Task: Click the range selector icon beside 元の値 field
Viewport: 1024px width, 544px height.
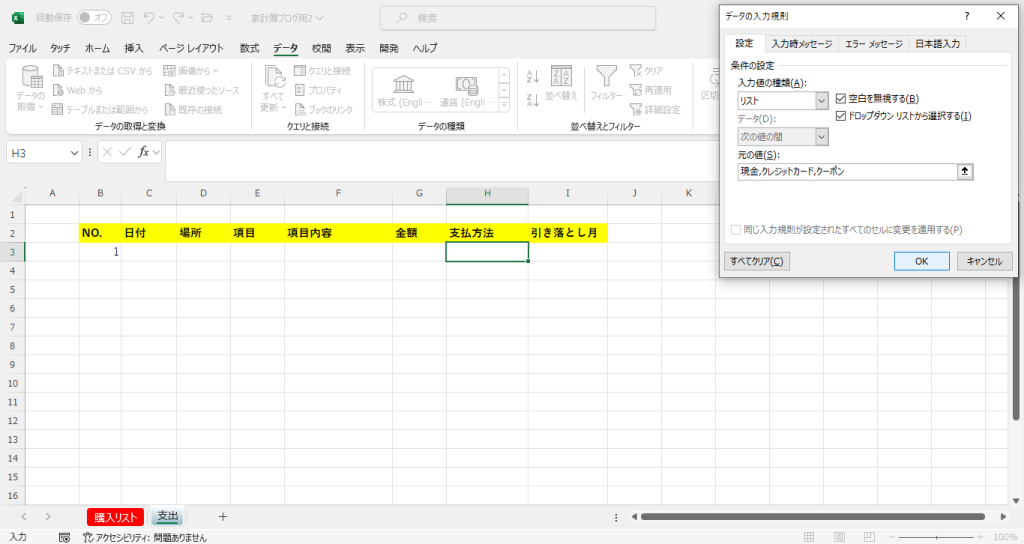Action: [964, 172]
